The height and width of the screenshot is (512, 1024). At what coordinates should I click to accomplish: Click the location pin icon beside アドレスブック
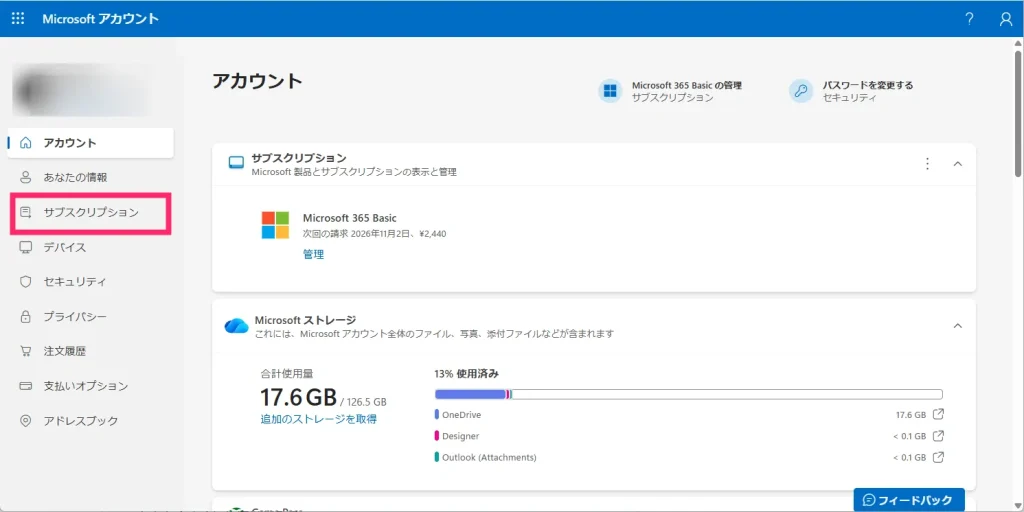click(25, 421)
